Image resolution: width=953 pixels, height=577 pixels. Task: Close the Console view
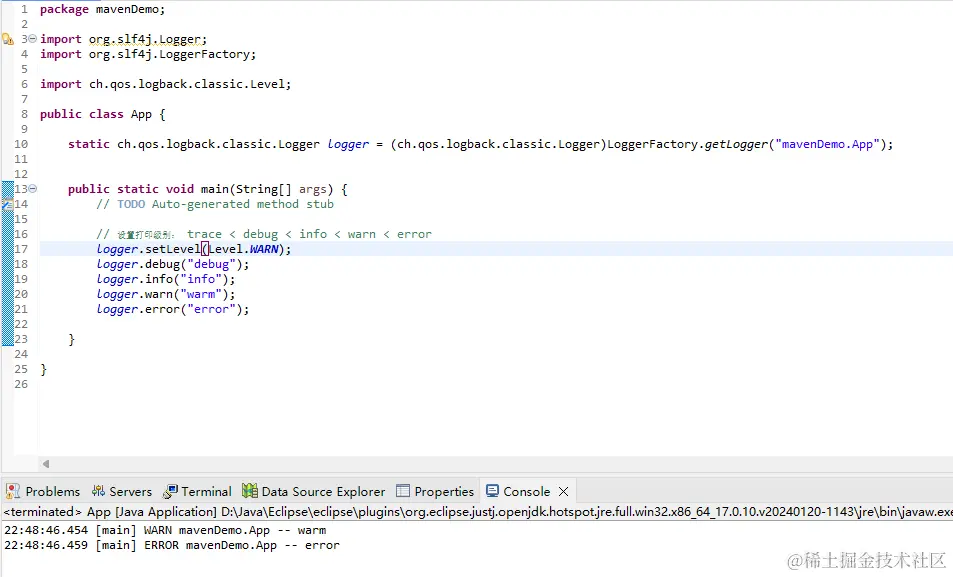[563, 491]
